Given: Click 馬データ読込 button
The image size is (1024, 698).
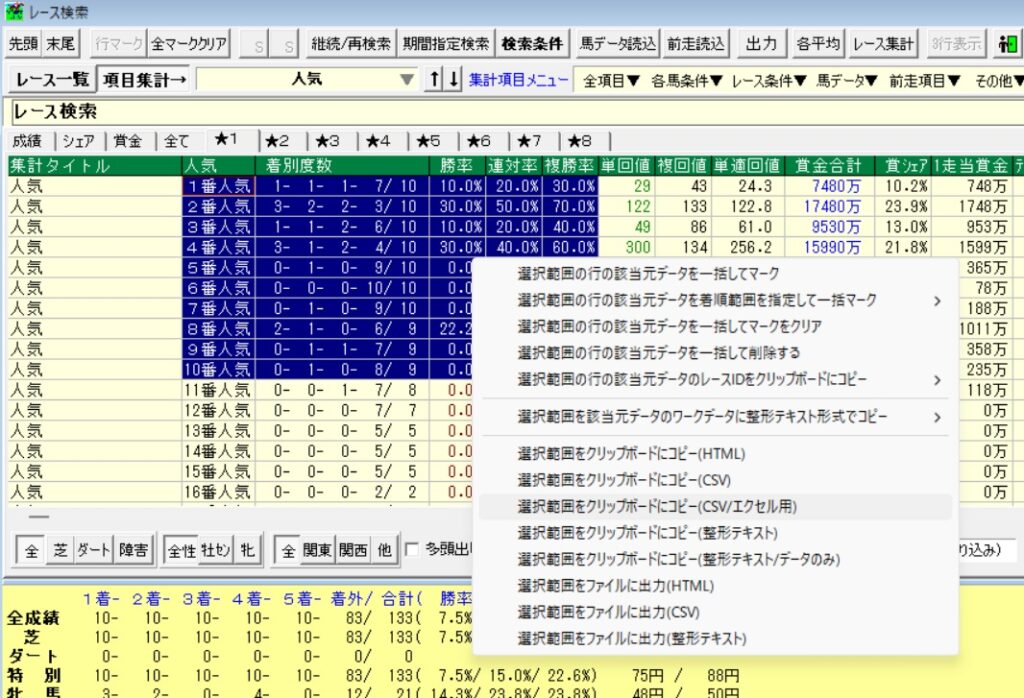Looking at the screenshot, I should tap(618, 44).
